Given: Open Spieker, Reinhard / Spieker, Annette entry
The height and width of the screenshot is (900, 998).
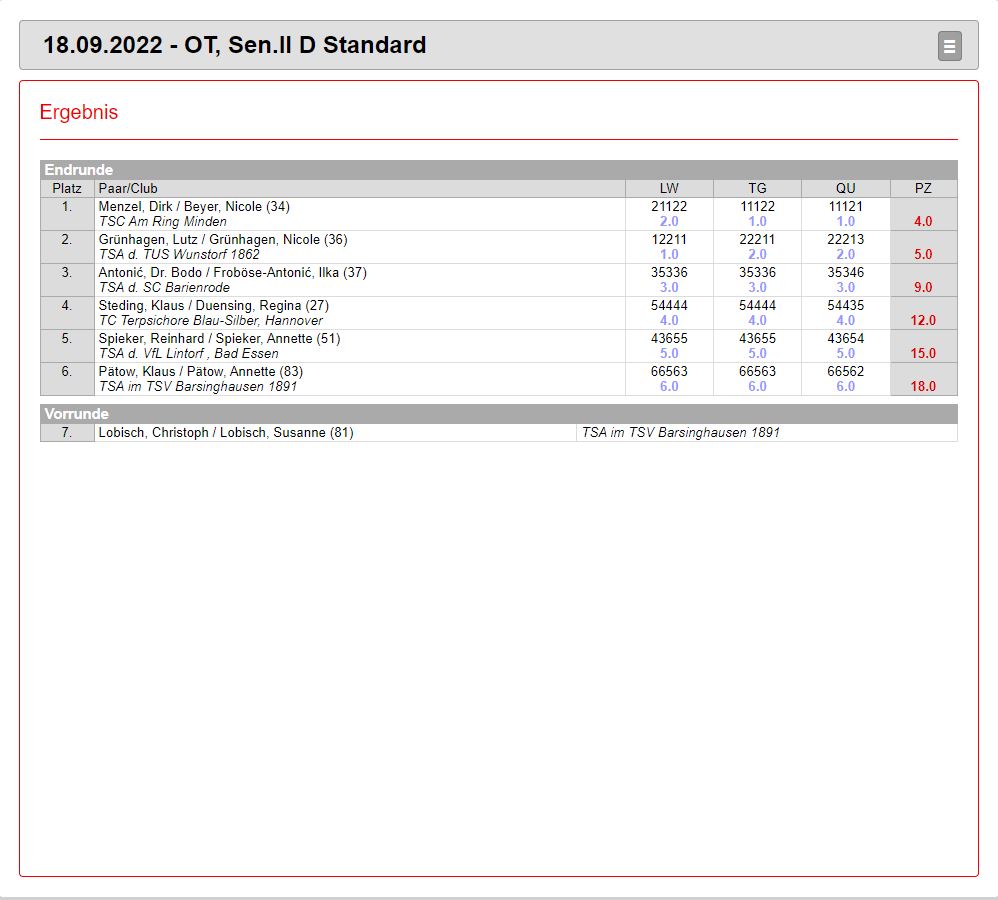Looking at the screenshot, I should tap(219, 339).
